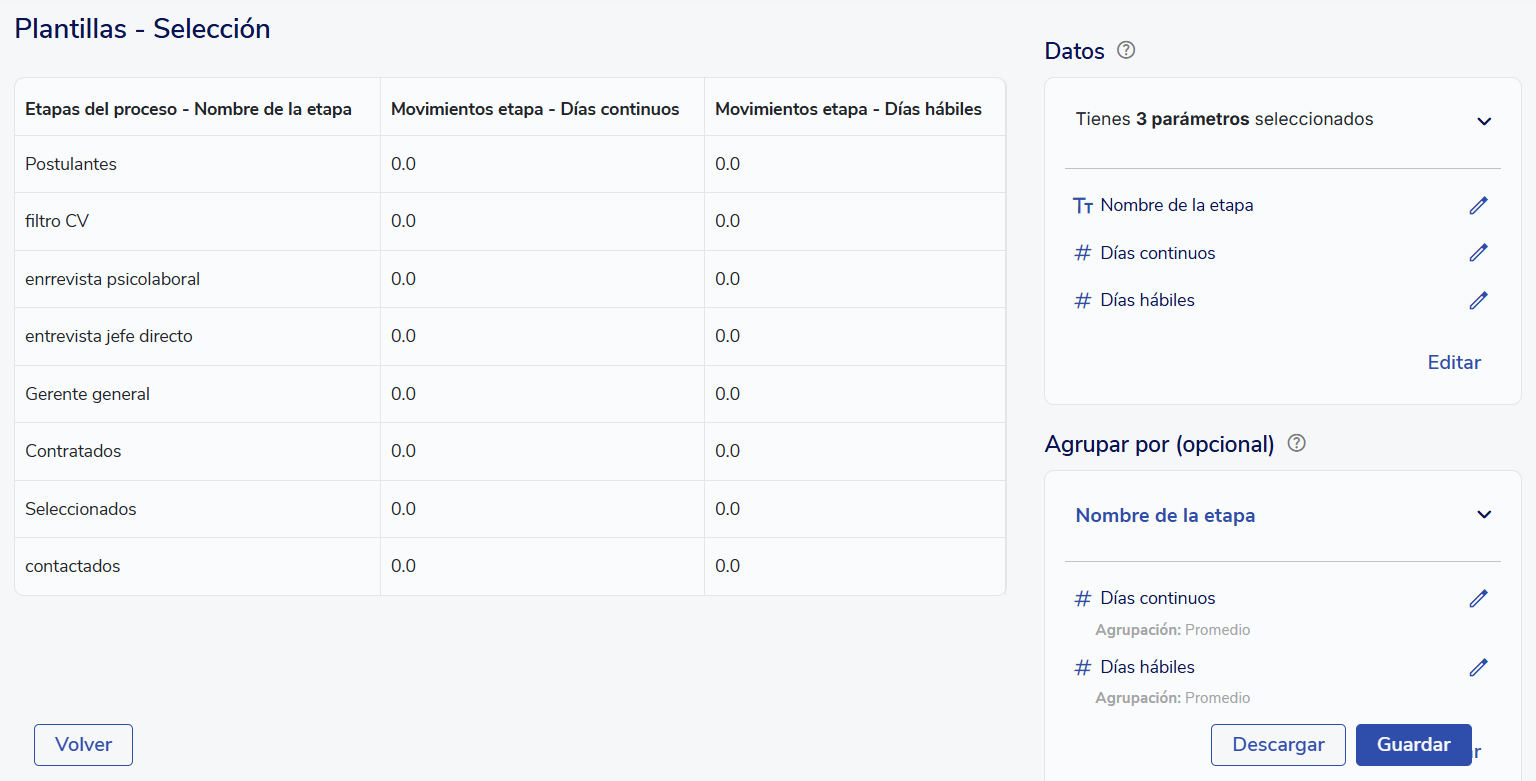
Task: Click the text-type icon beside Nombre de la etapa
Action: 1082,206
